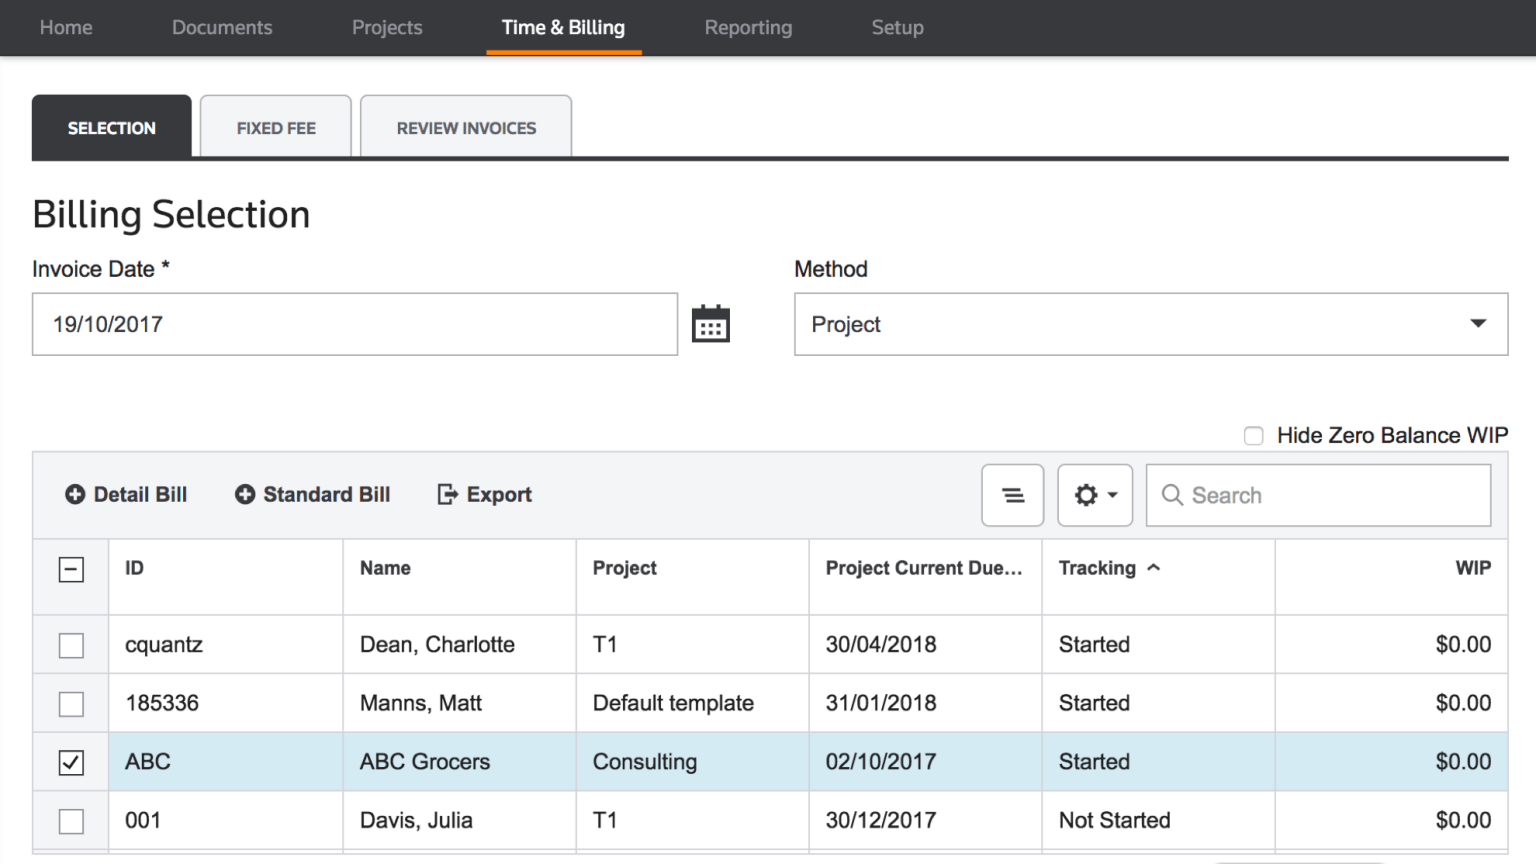
Task: Click the sort arrow on the Tracking column
Action: tap(1154, 567)
